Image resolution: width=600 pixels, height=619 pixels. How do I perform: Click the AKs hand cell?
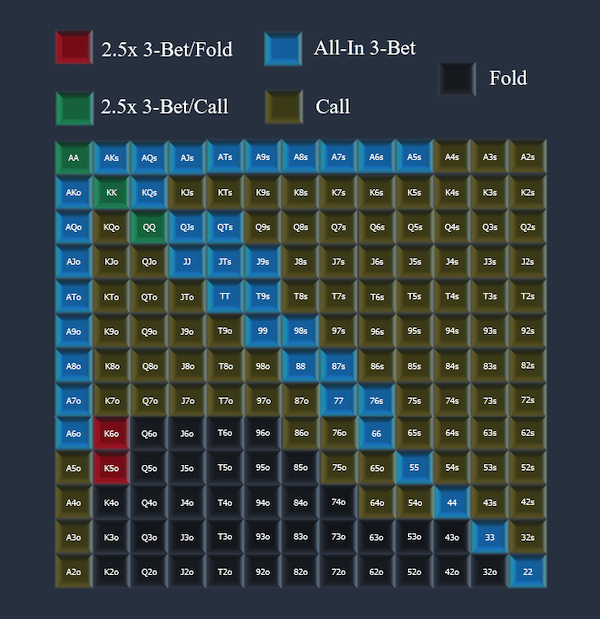112,158
